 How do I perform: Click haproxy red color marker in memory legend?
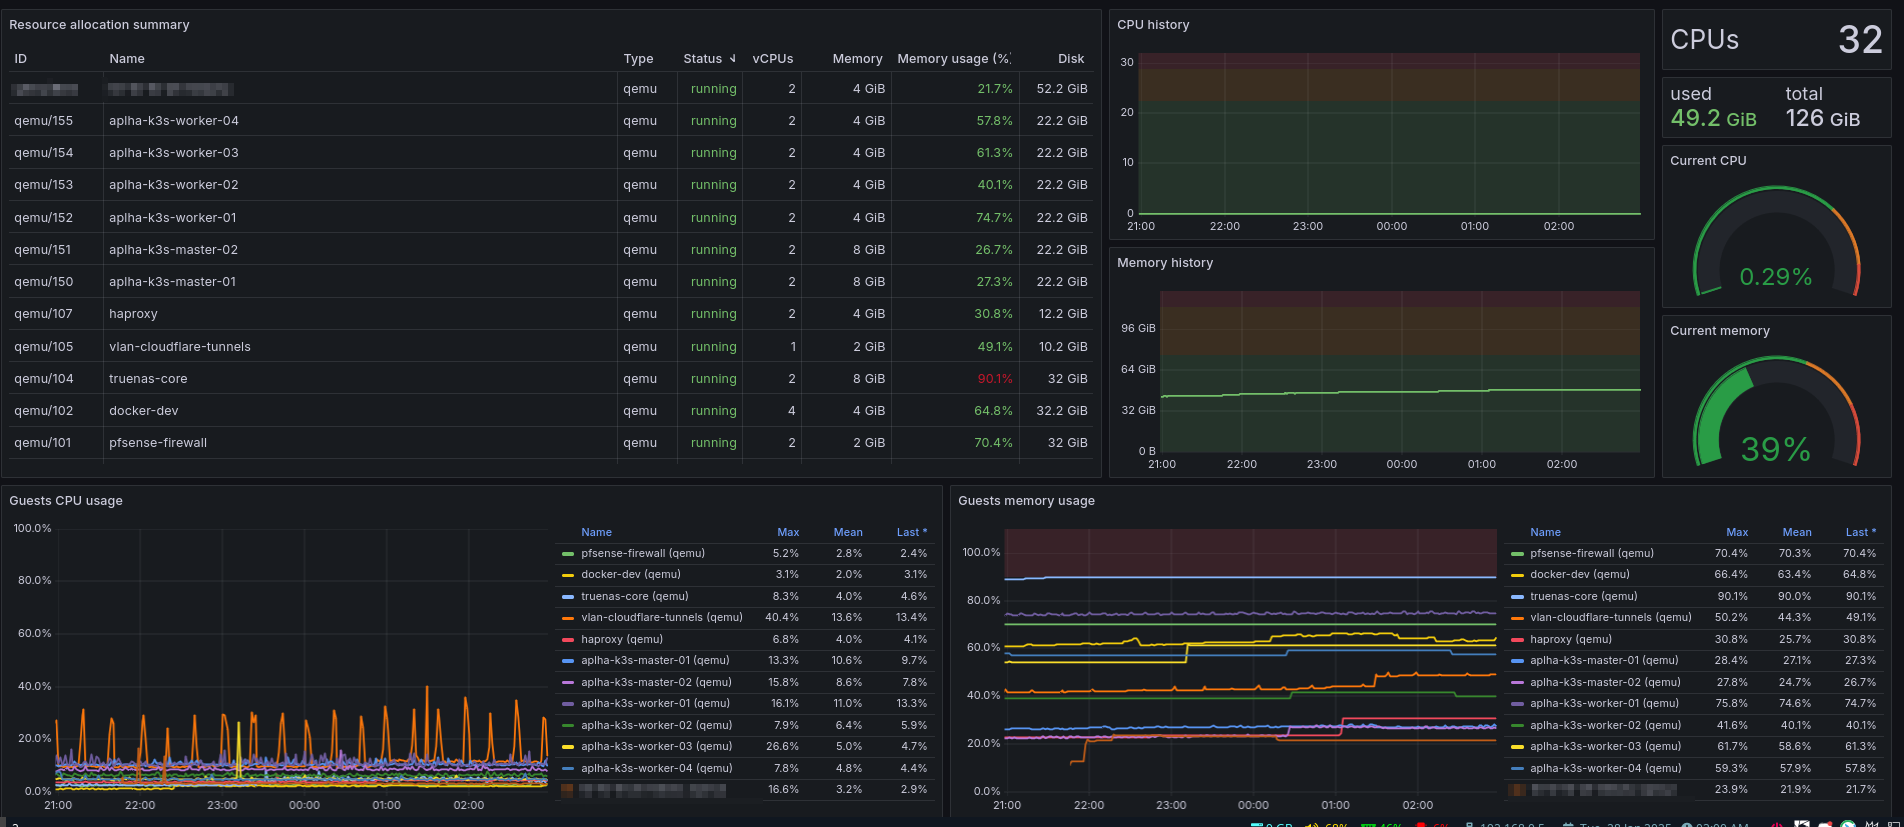pyautogui.click(x=1517, y=640)
